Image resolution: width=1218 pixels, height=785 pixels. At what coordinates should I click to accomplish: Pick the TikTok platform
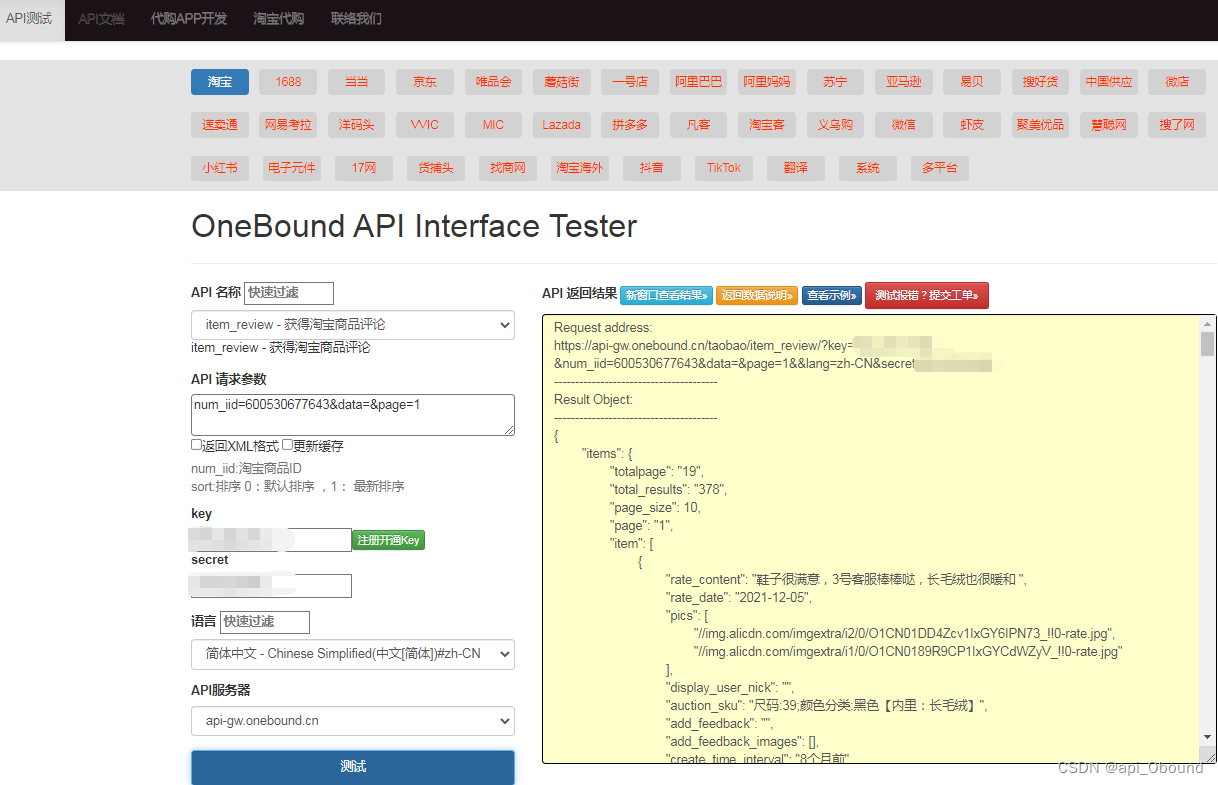tap(724, 168)
